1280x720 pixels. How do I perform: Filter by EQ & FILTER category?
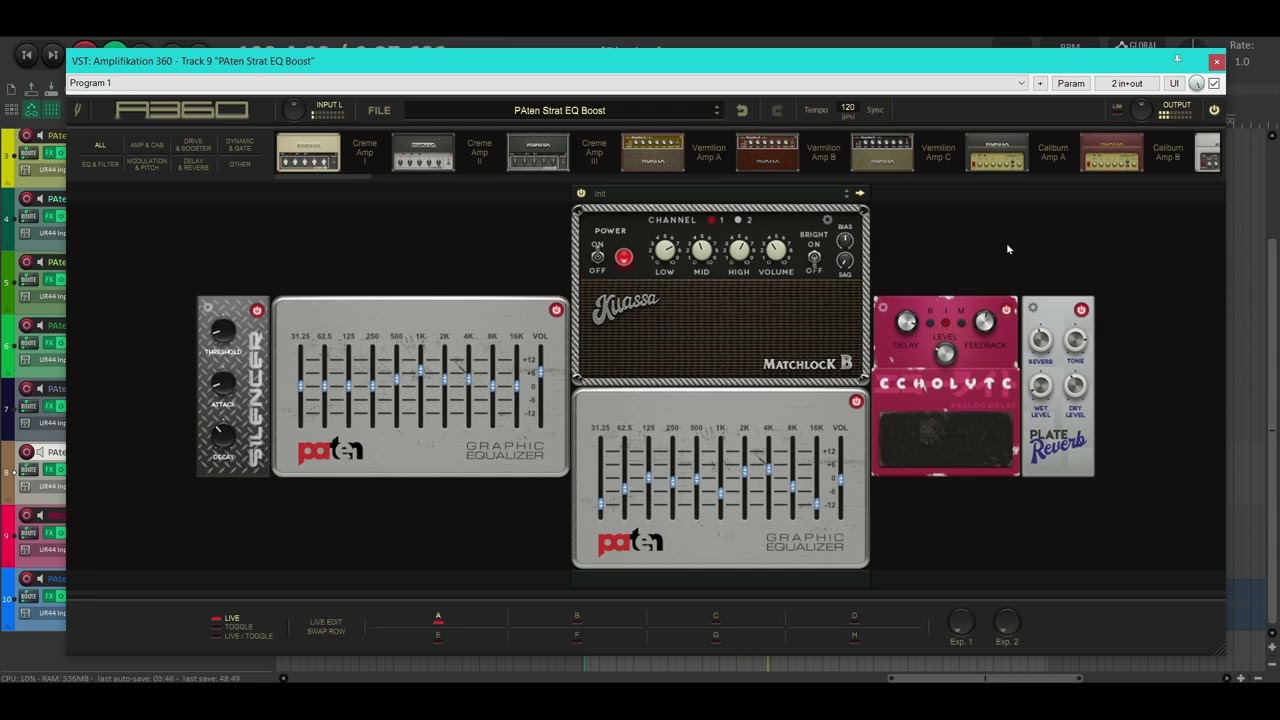tap(100, 164)
